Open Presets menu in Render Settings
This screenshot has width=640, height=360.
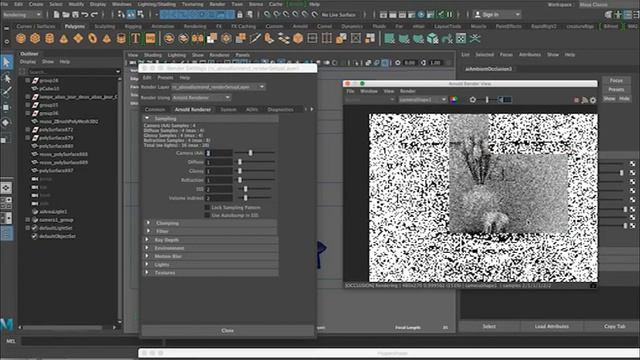[x=165, y=78]
